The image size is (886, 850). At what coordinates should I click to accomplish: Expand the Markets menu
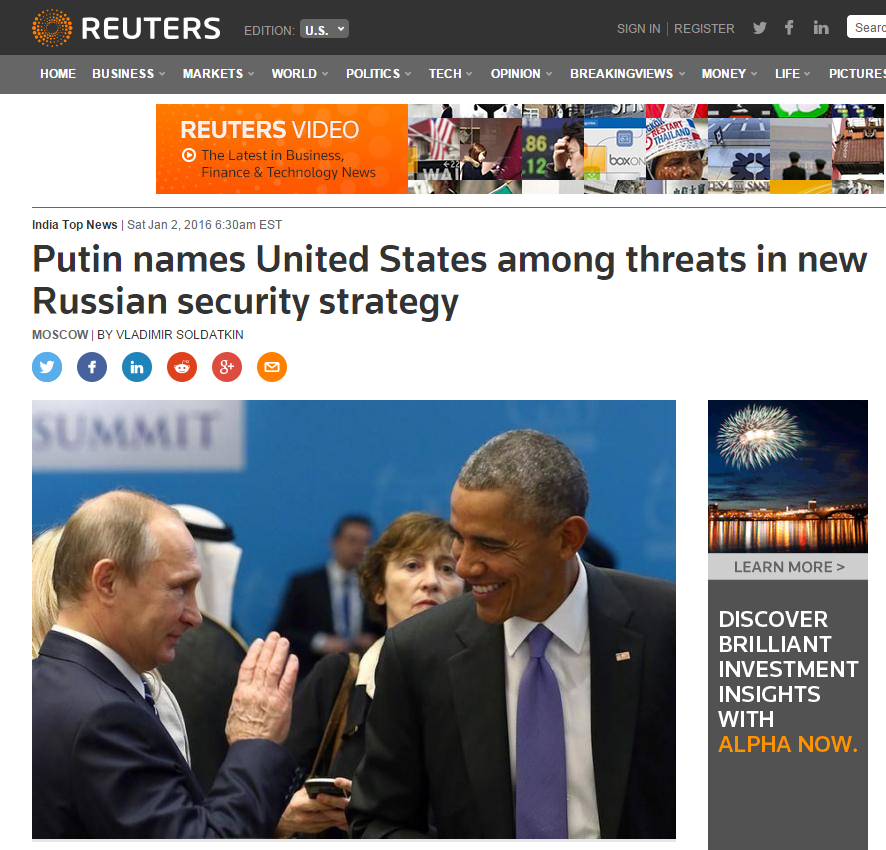pos(219,74)
